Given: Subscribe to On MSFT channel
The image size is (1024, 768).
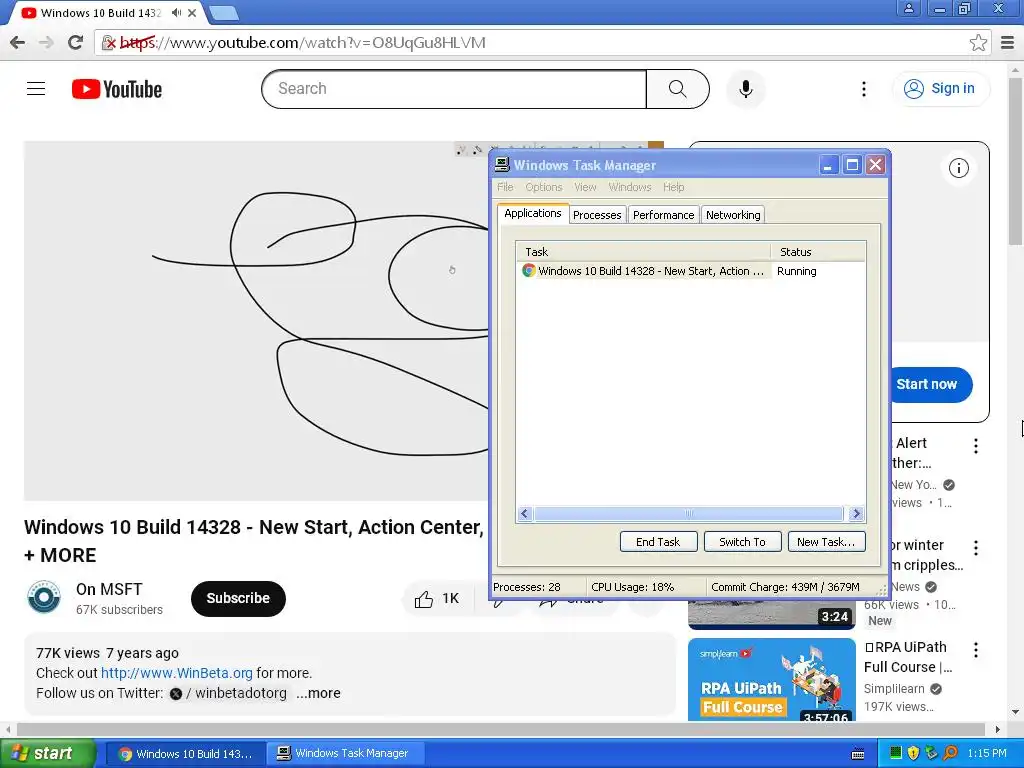Looking at the screenshot, I should coord(238,598).
